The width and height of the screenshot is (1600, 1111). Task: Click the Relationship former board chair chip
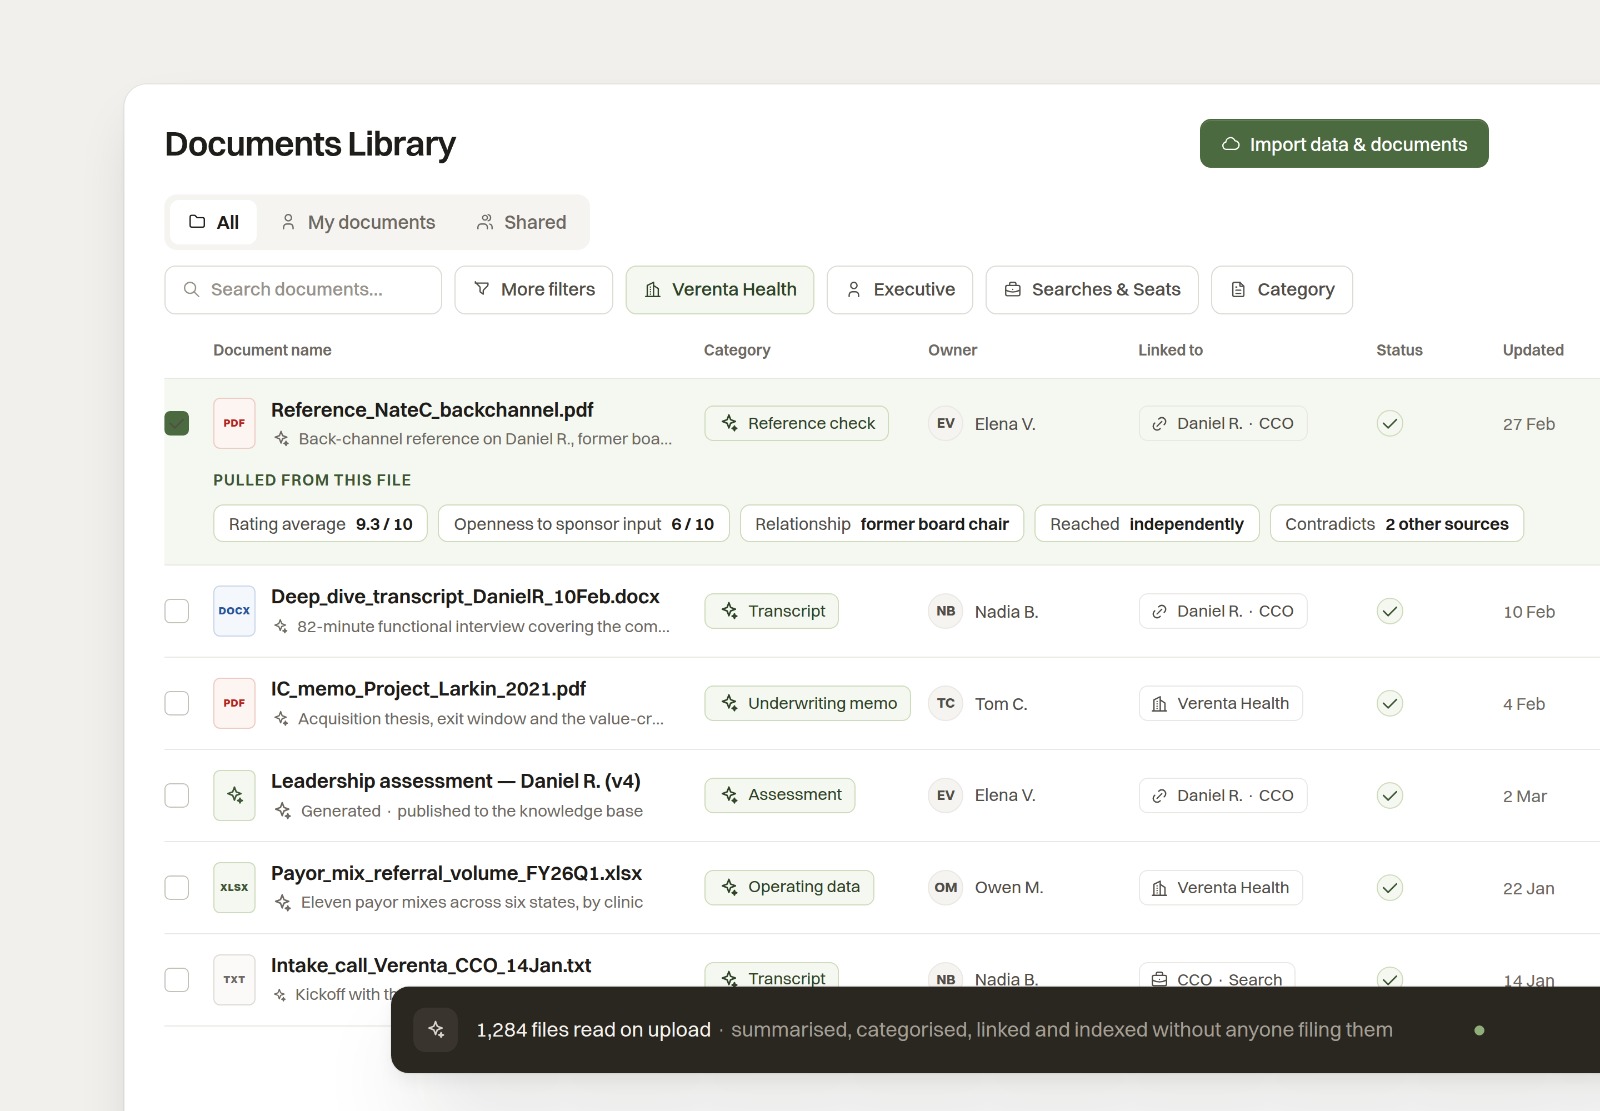(882, 524)
